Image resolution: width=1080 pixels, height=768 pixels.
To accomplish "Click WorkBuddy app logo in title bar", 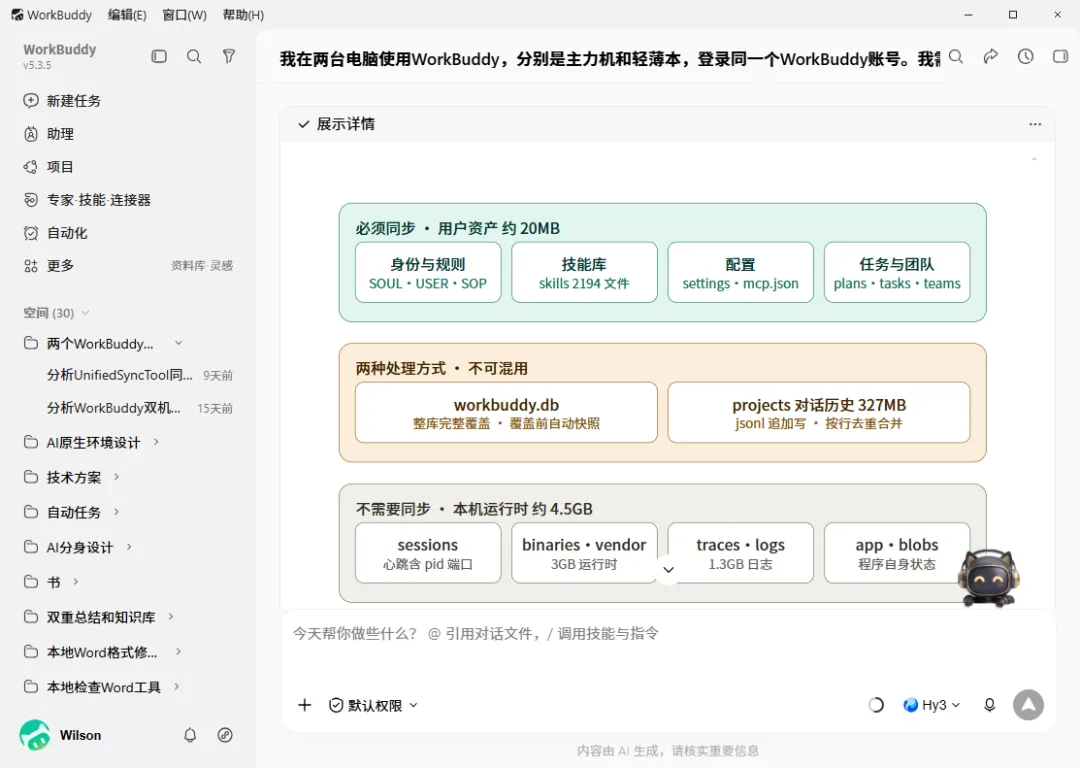I will [17, 14].
